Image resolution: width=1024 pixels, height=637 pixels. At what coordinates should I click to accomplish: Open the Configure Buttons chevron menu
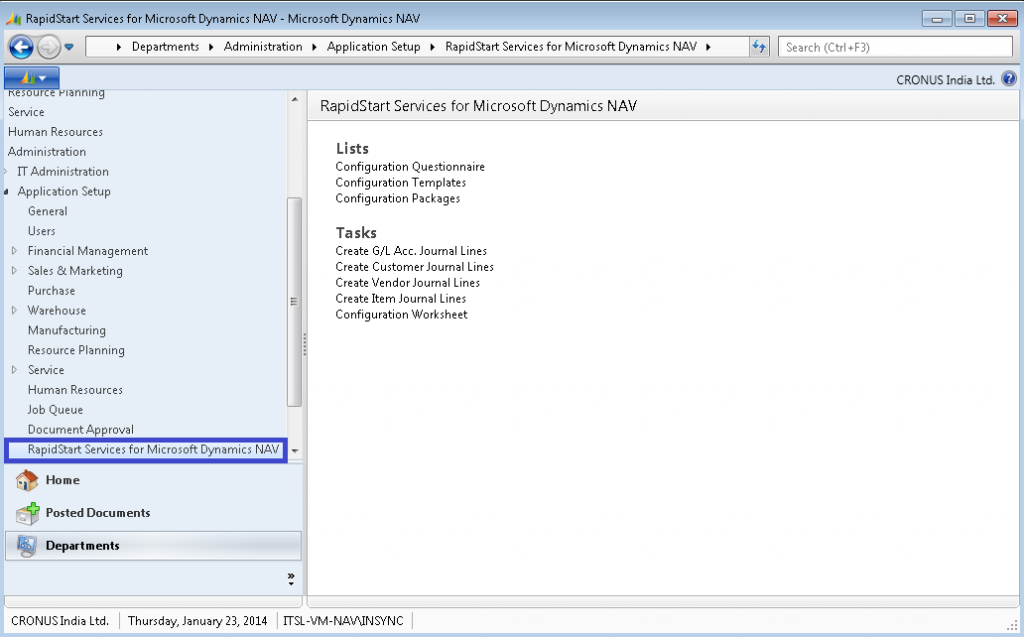pos(290,579)
